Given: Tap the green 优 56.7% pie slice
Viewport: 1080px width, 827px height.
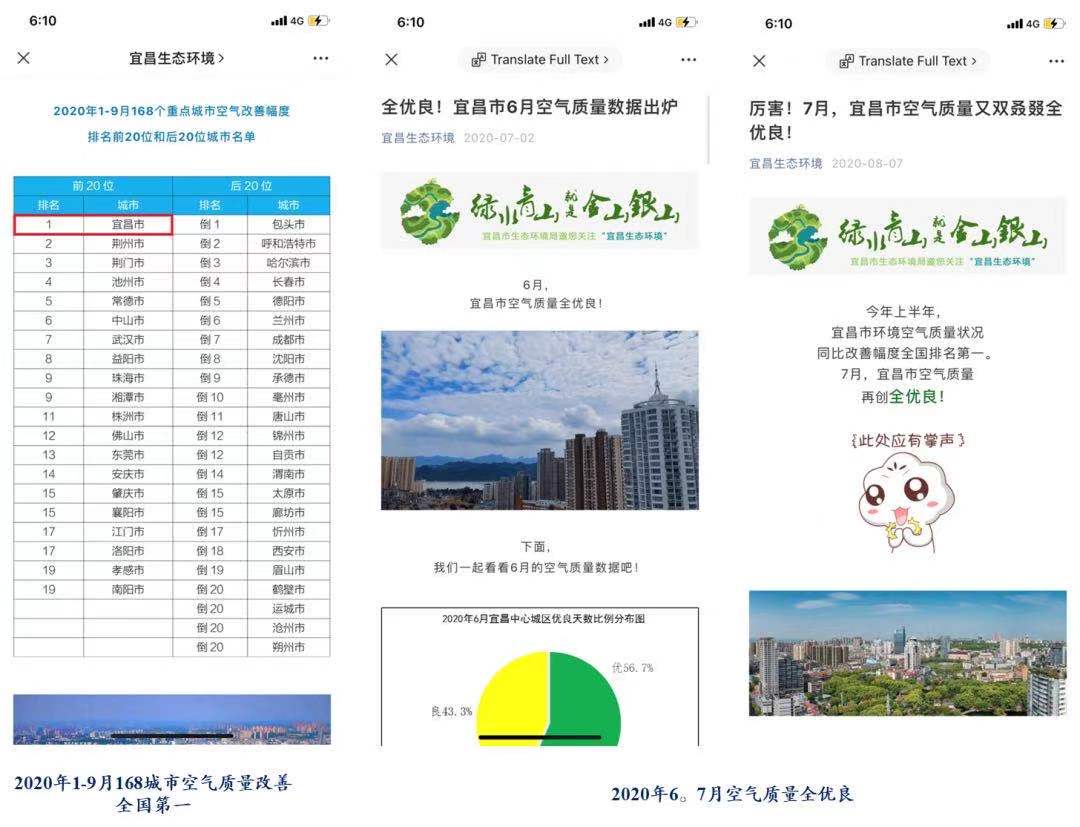Looking at the screenshot, I should click(x=585, y=700).
